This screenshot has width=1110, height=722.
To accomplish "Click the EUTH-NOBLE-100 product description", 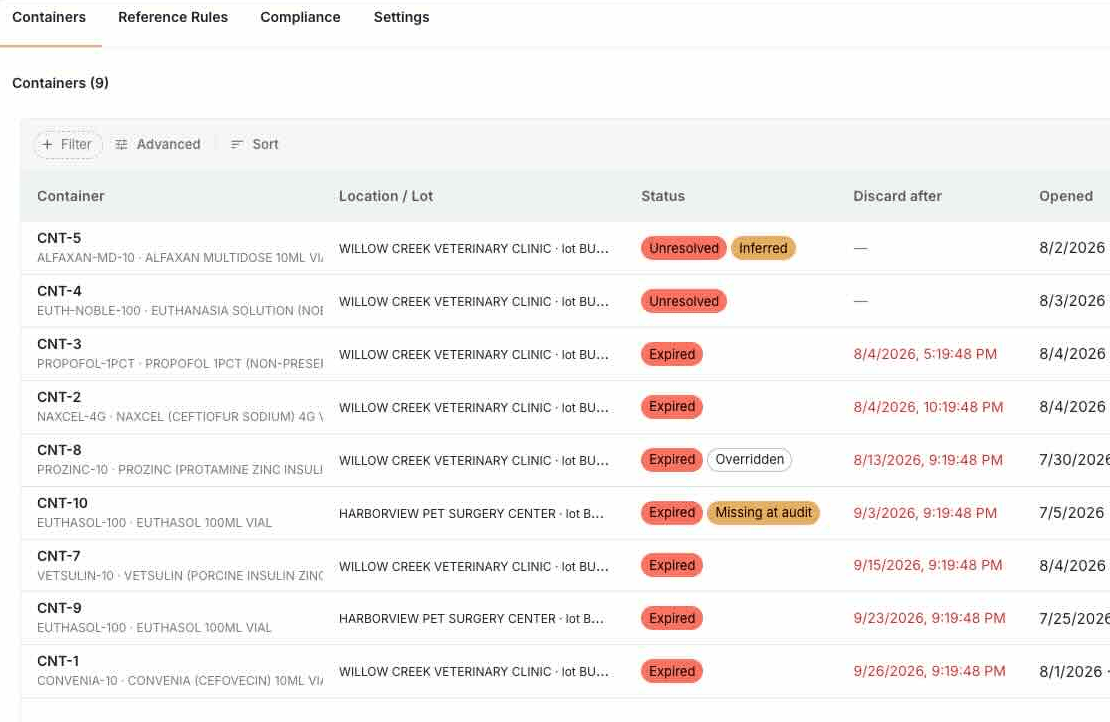I will point(180,311).
